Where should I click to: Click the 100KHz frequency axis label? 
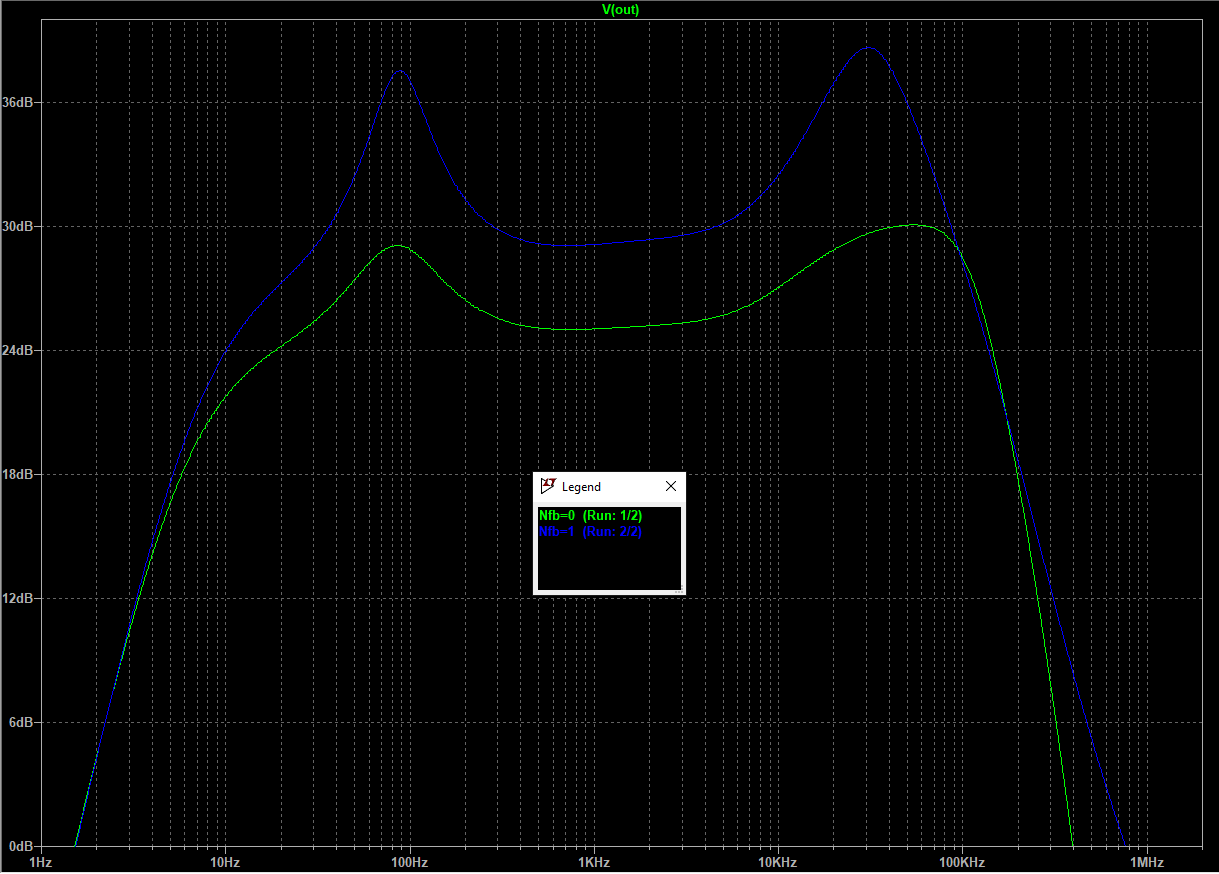pos(962,862)
